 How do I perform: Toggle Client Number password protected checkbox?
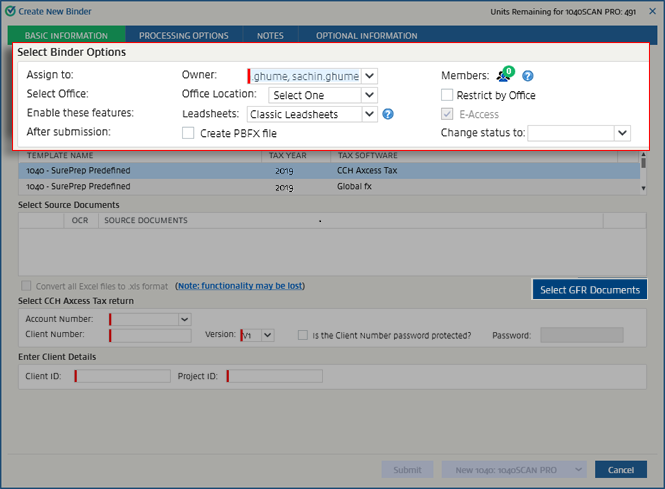[303, 335]
